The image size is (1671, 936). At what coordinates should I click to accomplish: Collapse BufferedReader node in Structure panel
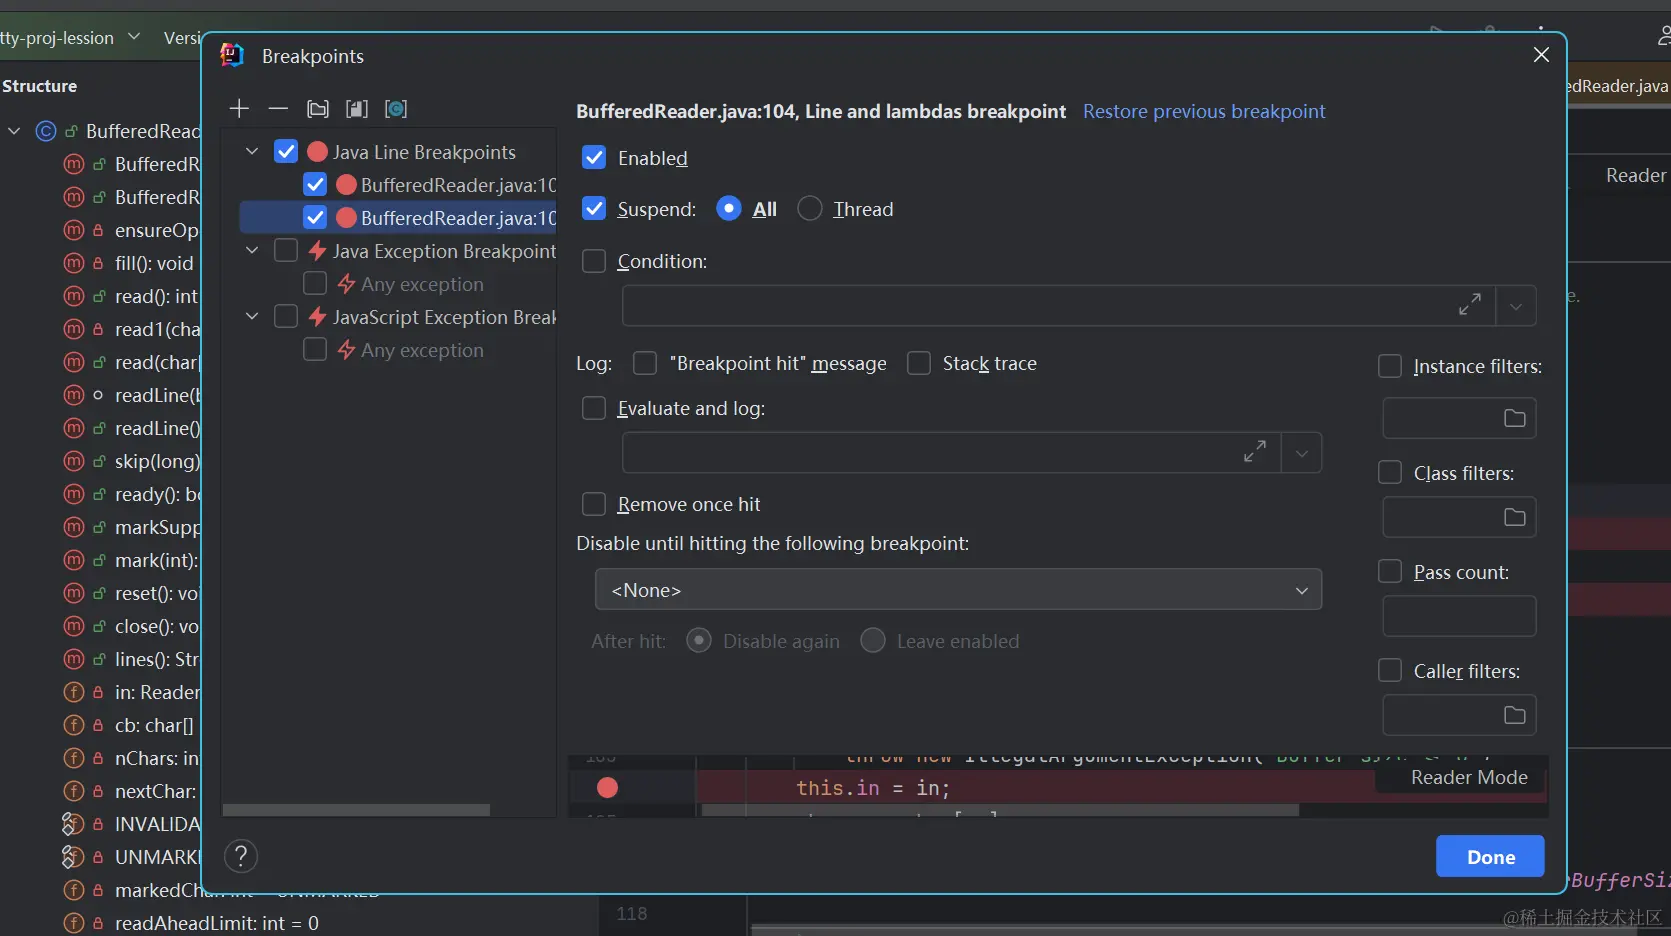tap(14, 131)
